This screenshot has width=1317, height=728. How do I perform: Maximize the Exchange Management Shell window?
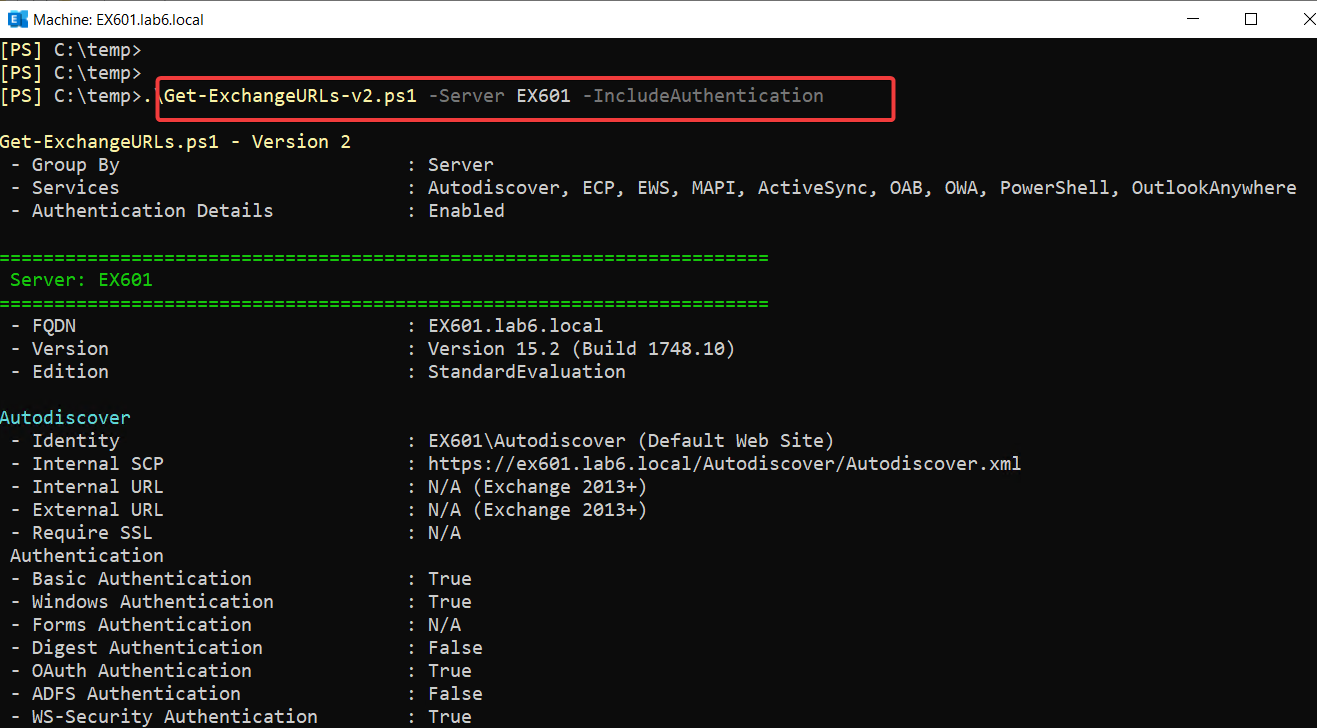[x=1251, y=19]
